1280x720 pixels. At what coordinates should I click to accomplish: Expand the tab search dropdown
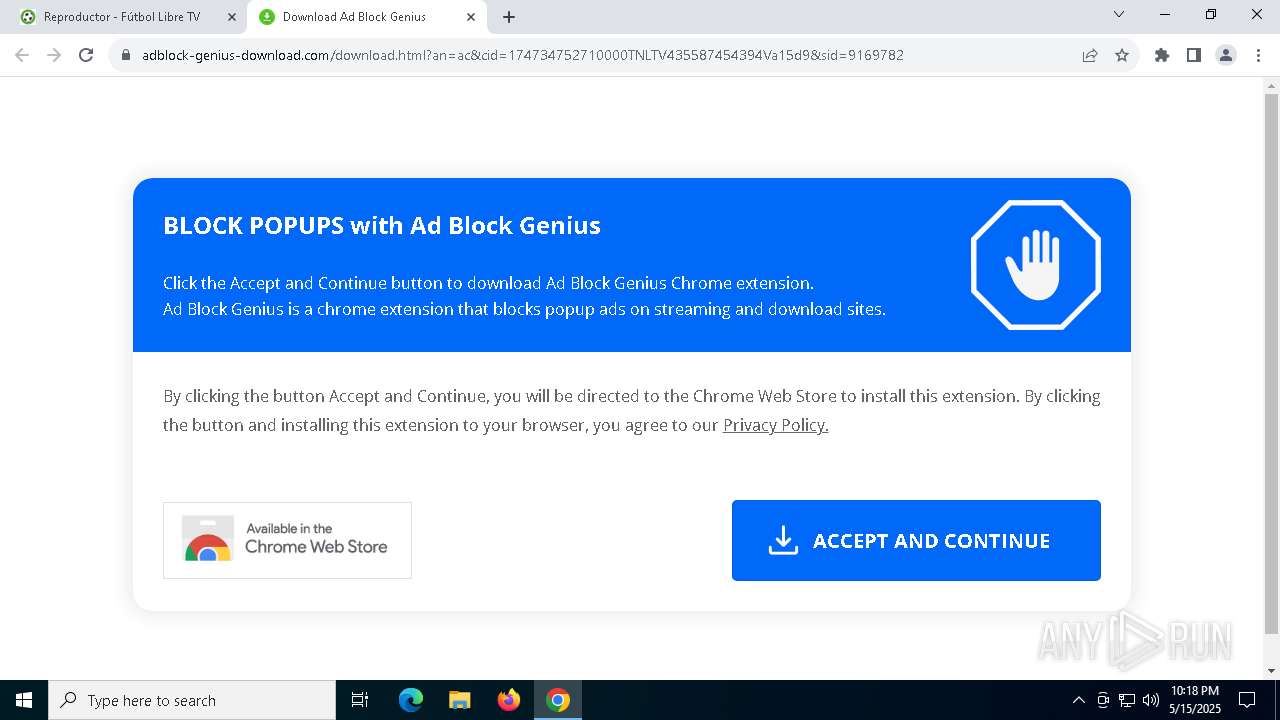(1119, 15)
